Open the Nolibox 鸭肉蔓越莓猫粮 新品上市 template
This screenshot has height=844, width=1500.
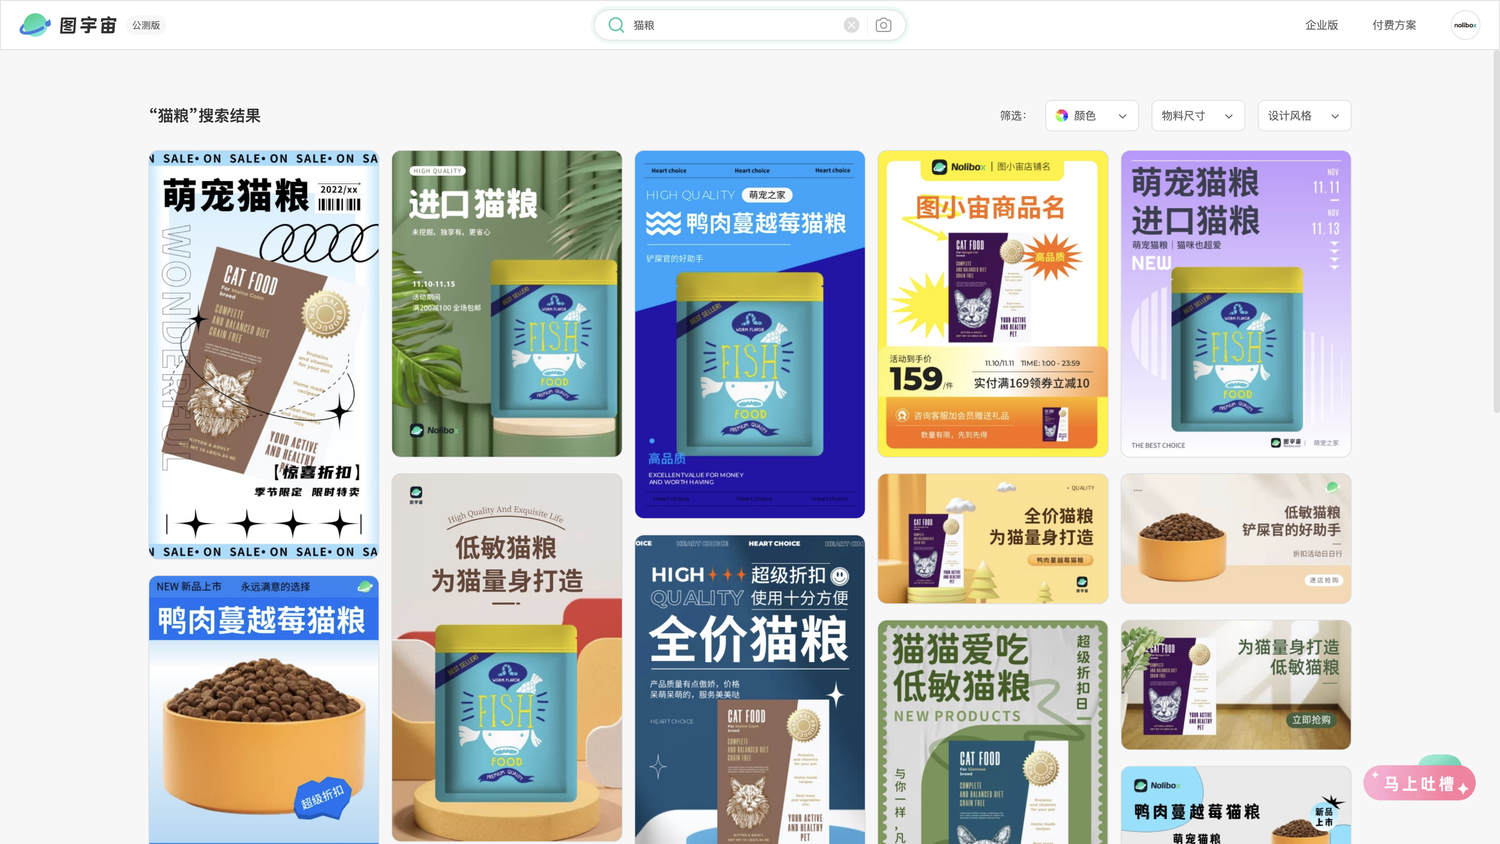coord(1236,805)
